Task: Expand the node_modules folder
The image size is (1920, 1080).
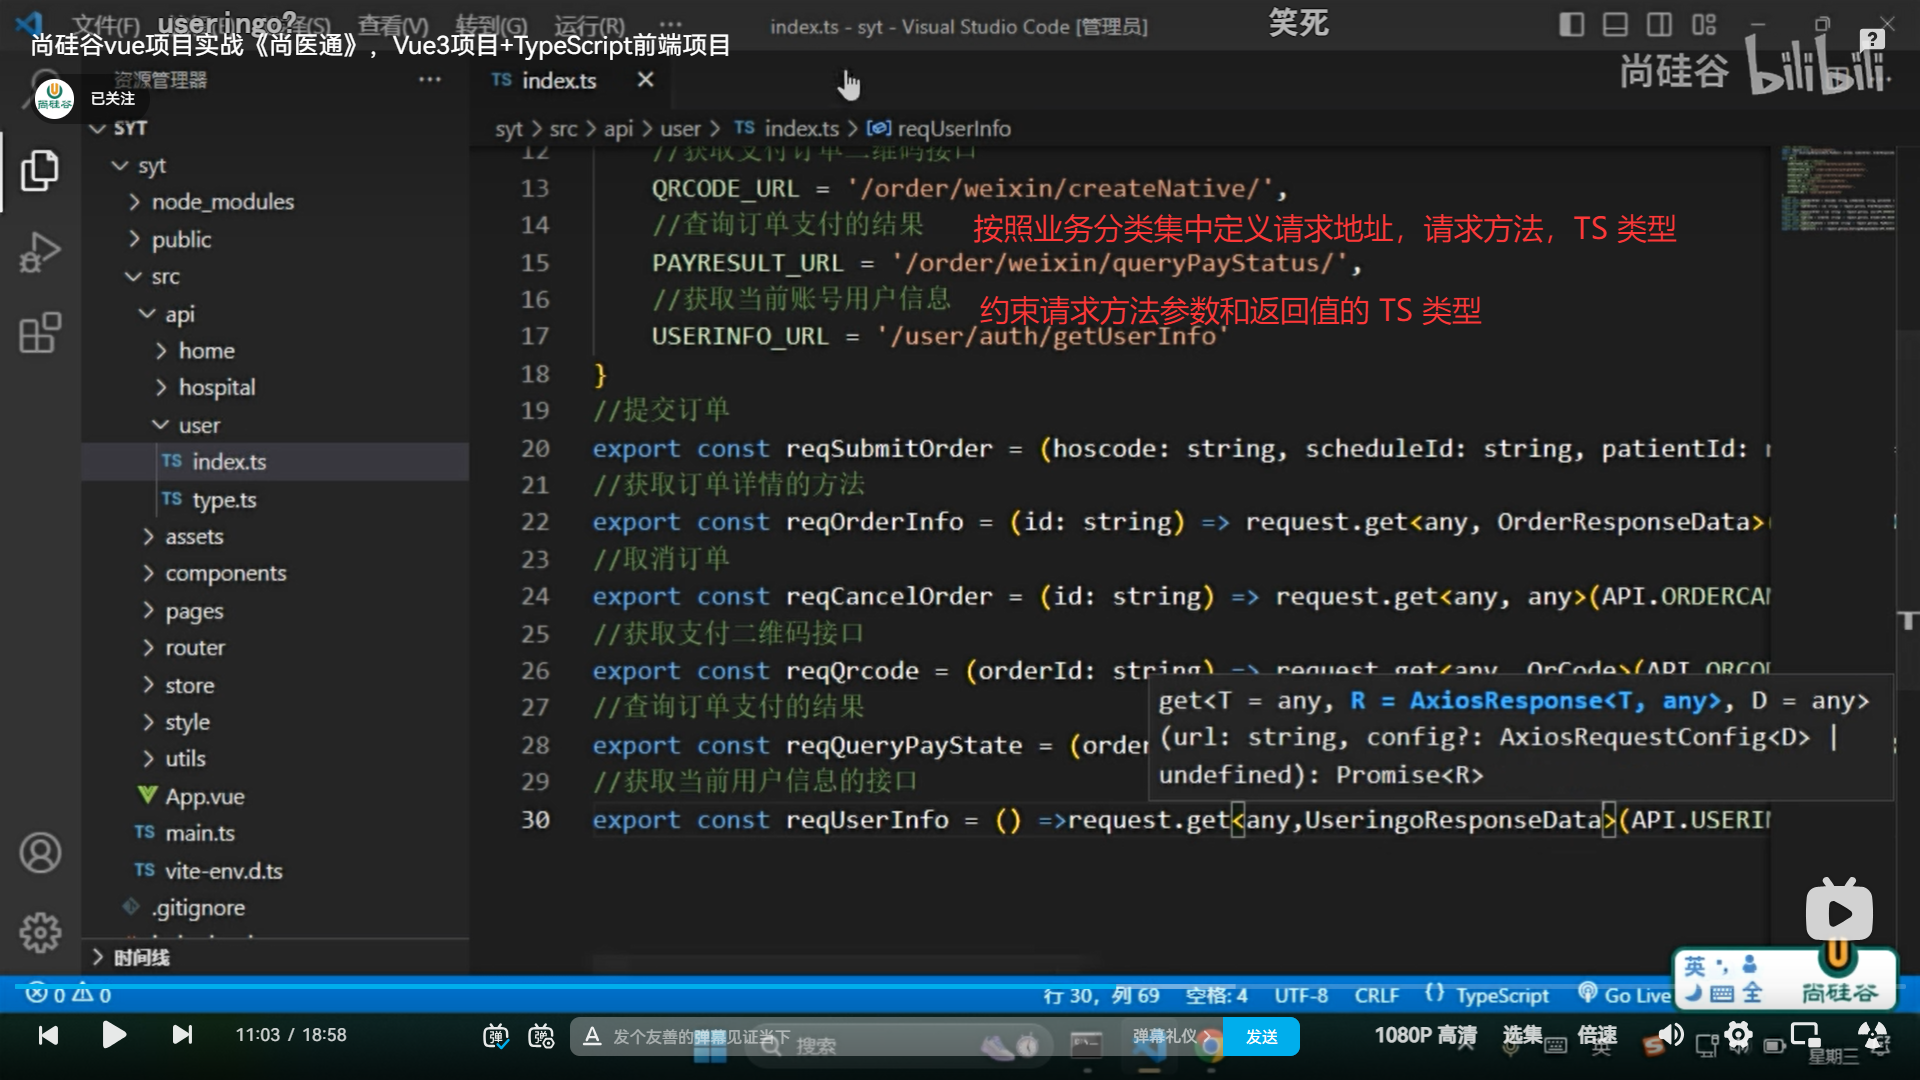Action: pyautogui.click(x=222, y=202)
